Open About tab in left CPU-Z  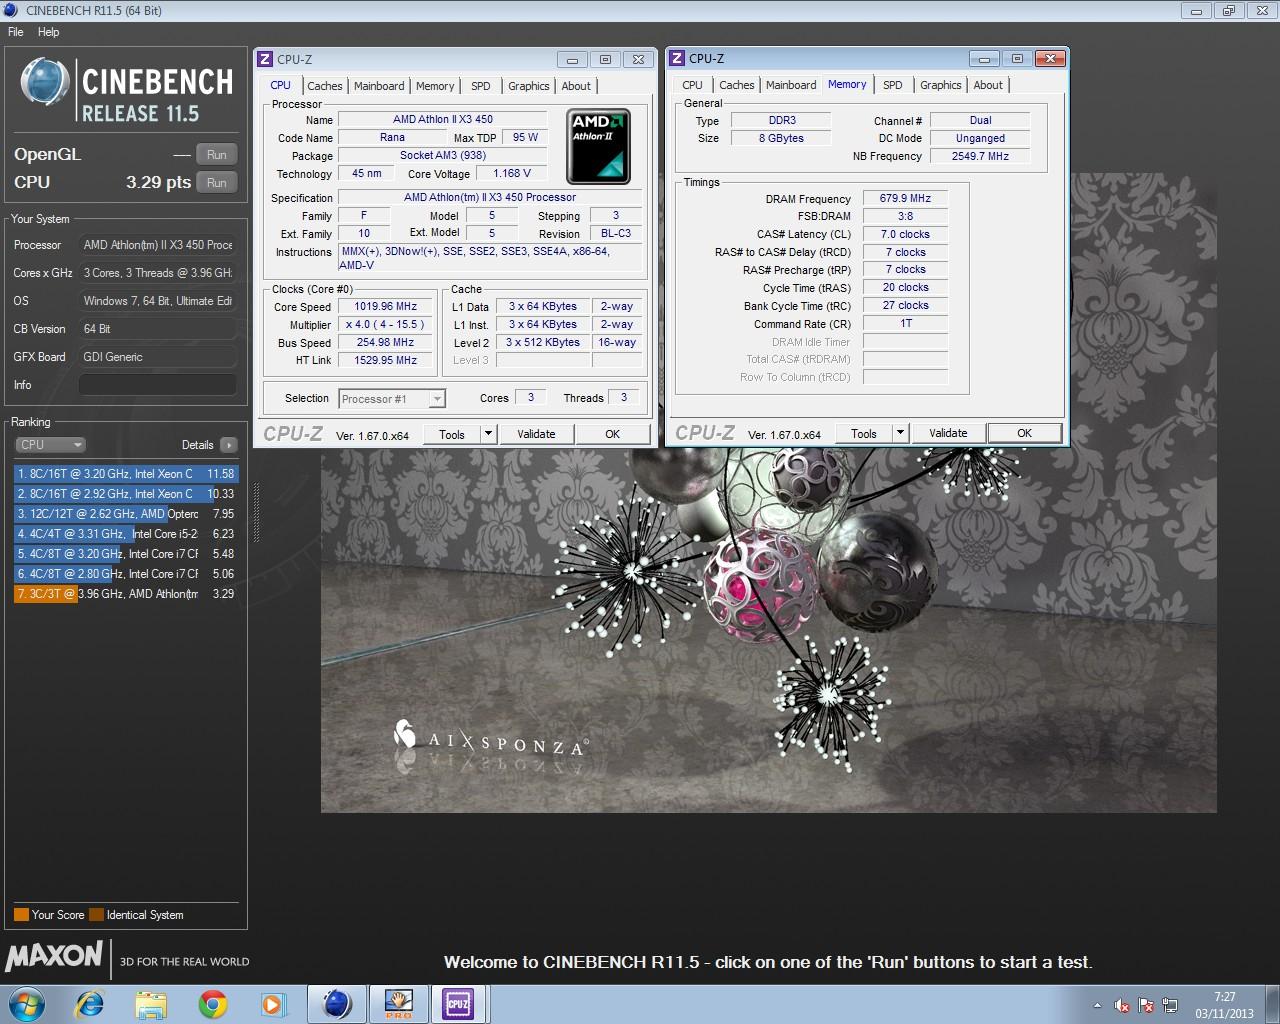[576, 86]
